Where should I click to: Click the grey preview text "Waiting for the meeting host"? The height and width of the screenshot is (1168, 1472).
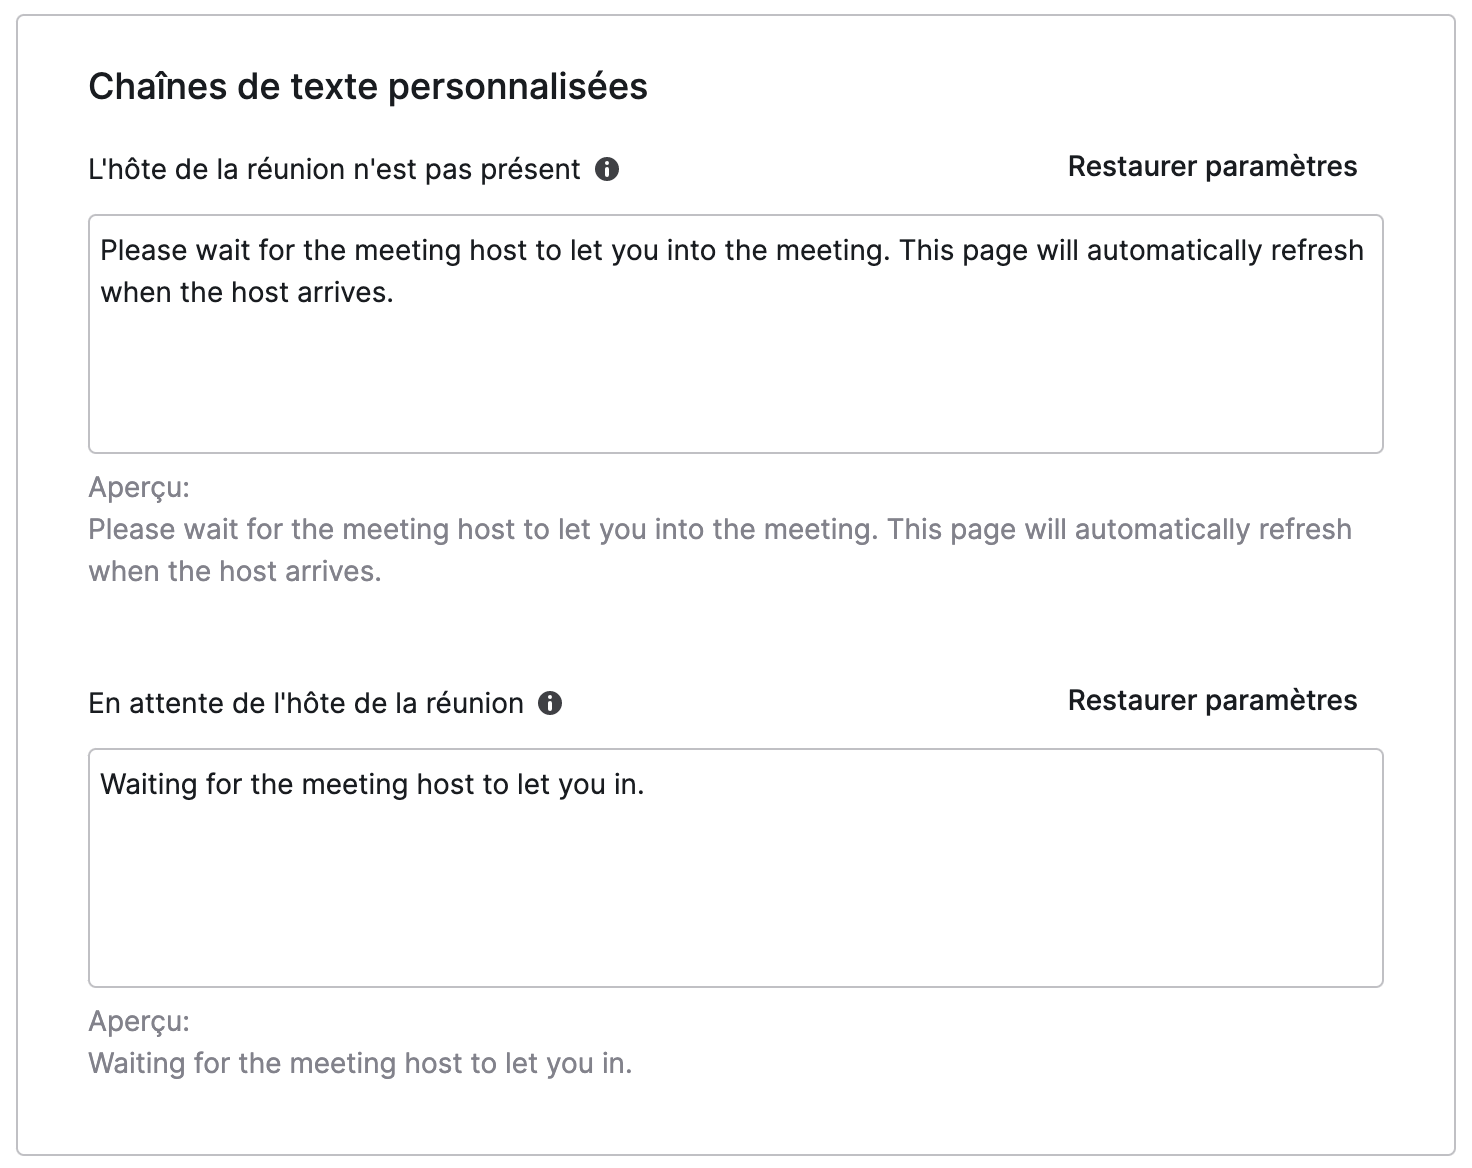(x=360, y=1063)
